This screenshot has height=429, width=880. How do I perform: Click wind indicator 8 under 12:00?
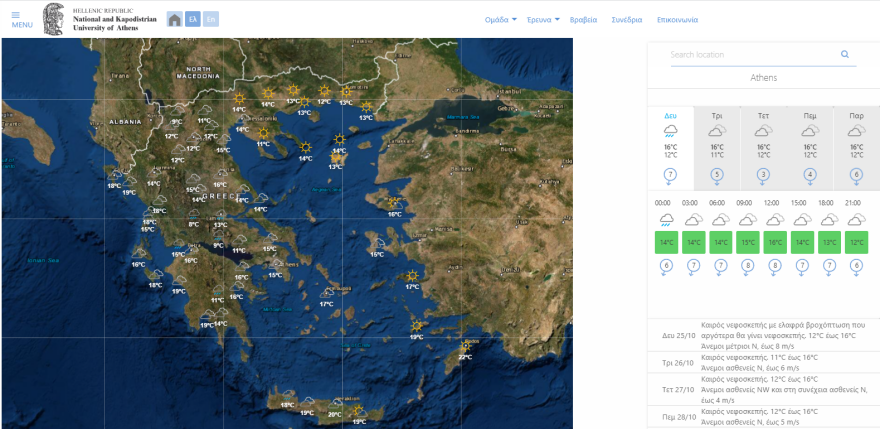click(775, 267)
